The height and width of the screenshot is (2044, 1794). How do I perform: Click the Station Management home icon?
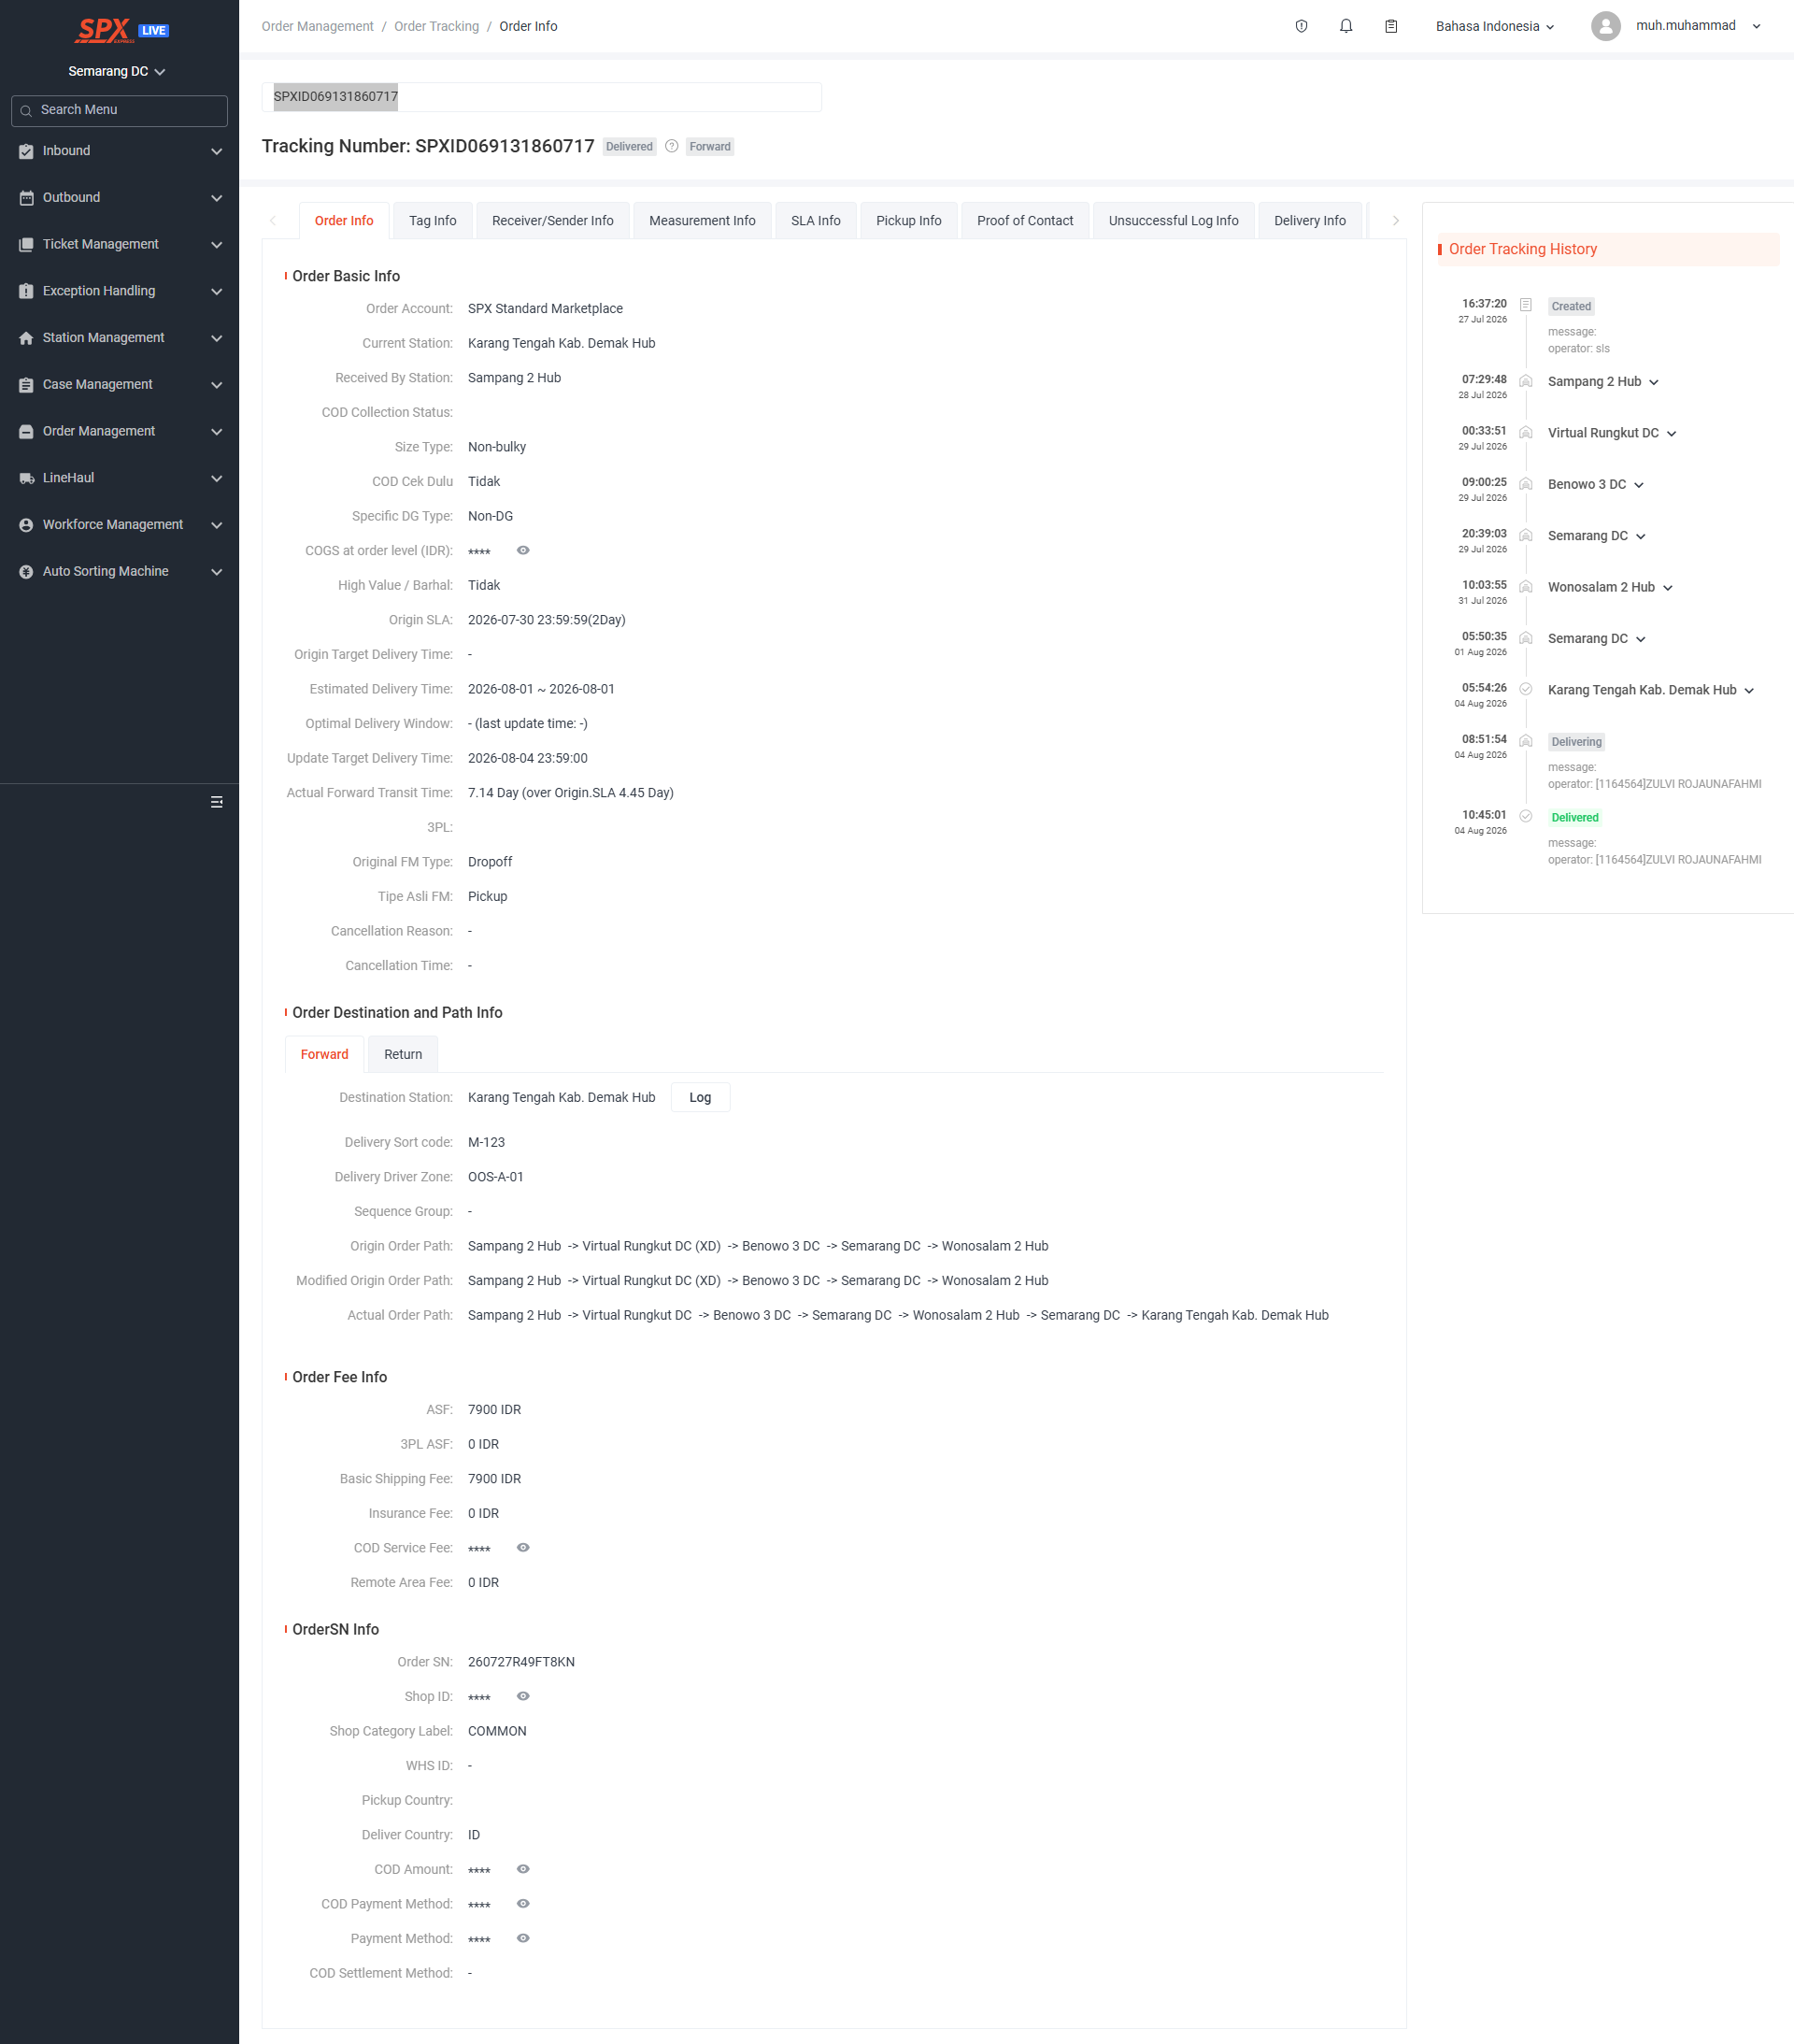[x=26, y=339]
